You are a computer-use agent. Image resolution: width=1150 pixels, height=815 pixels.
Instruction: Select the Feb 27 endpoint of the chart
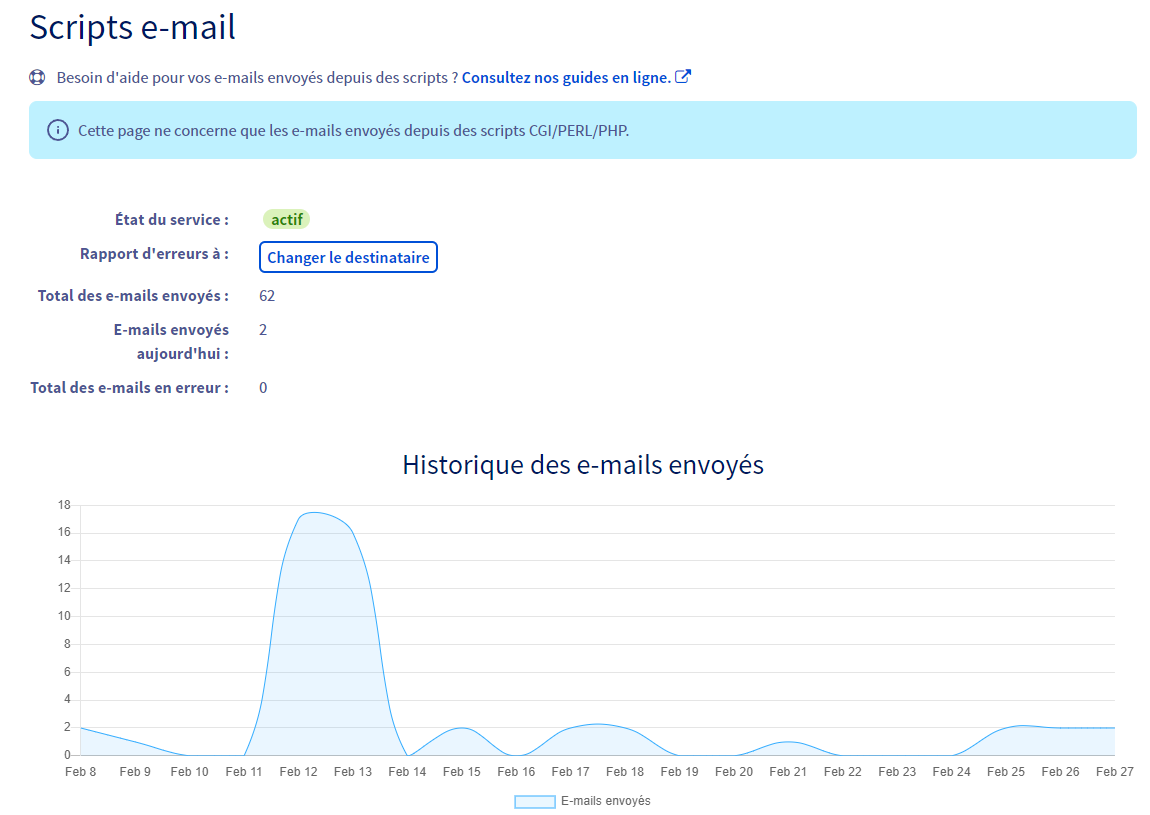(1114, 728)
